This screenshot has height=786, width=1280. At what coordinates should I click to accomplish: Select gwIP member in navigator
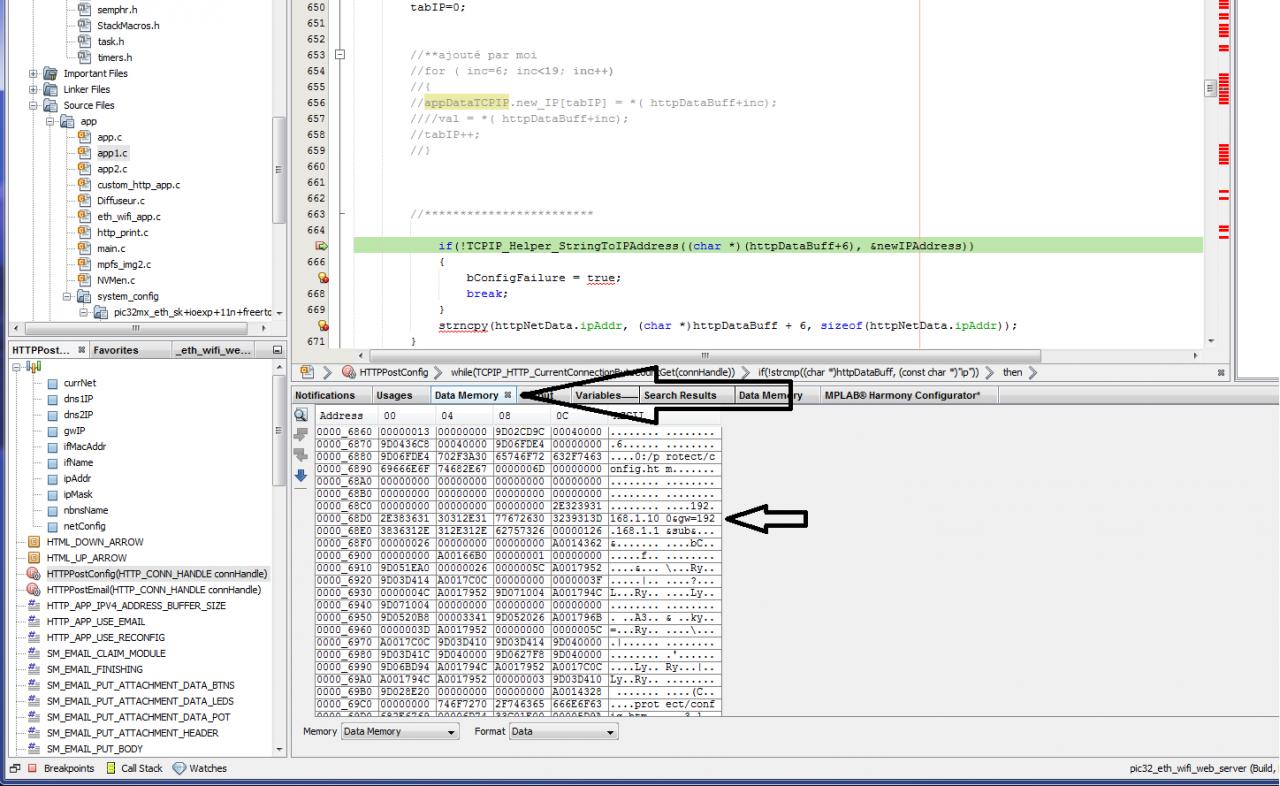pyautogui.click(x=73, y=431)
